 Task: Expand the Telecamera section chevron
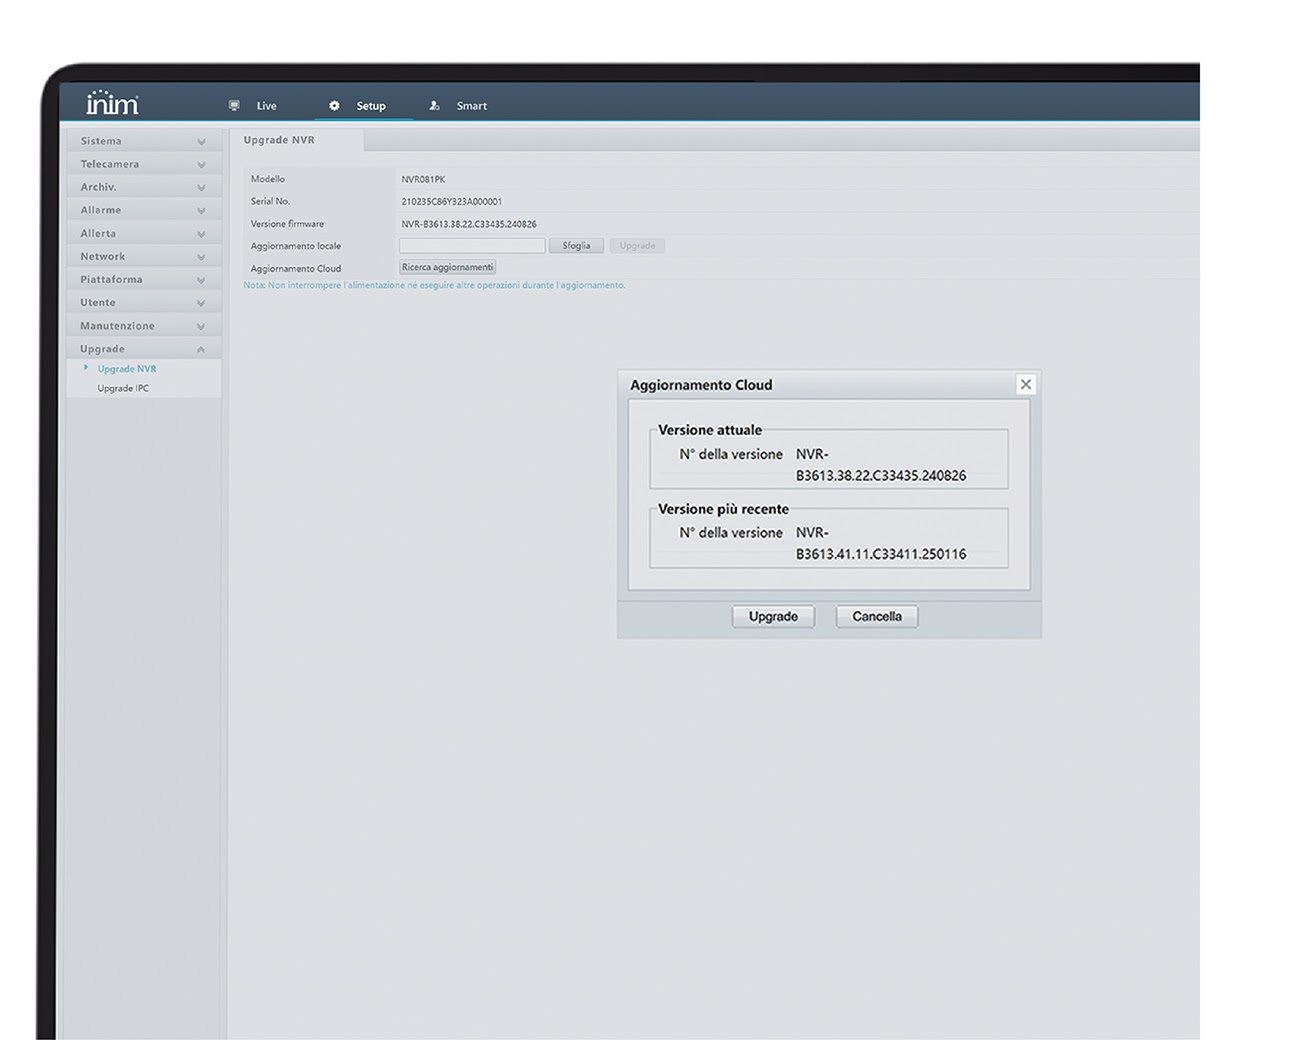(201, 165)
